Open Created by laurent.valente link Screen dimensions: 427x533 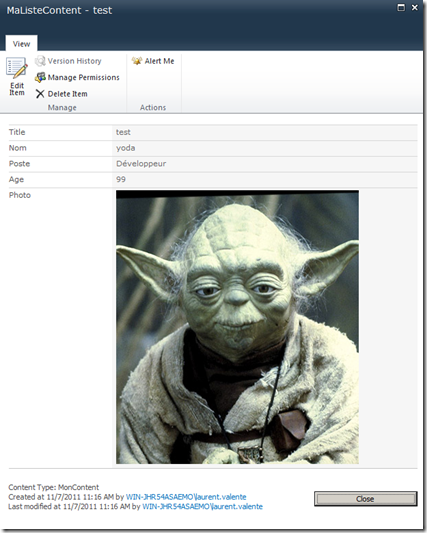coord(186,497)
